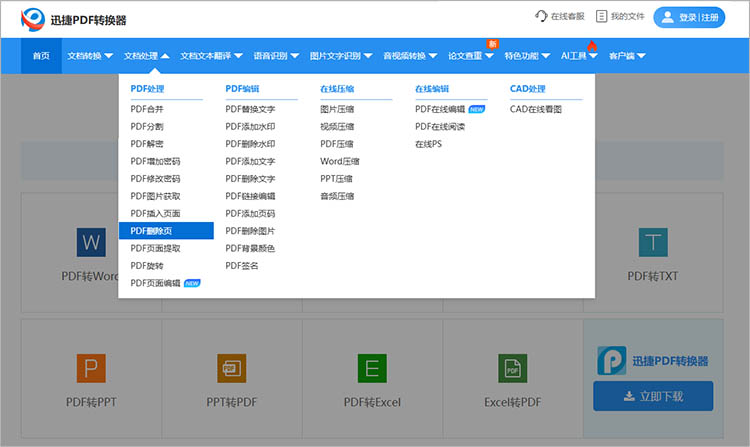Viewport: 750px width, 447px height.
Task: Open 我的文件 document icon
Action: 601,17
